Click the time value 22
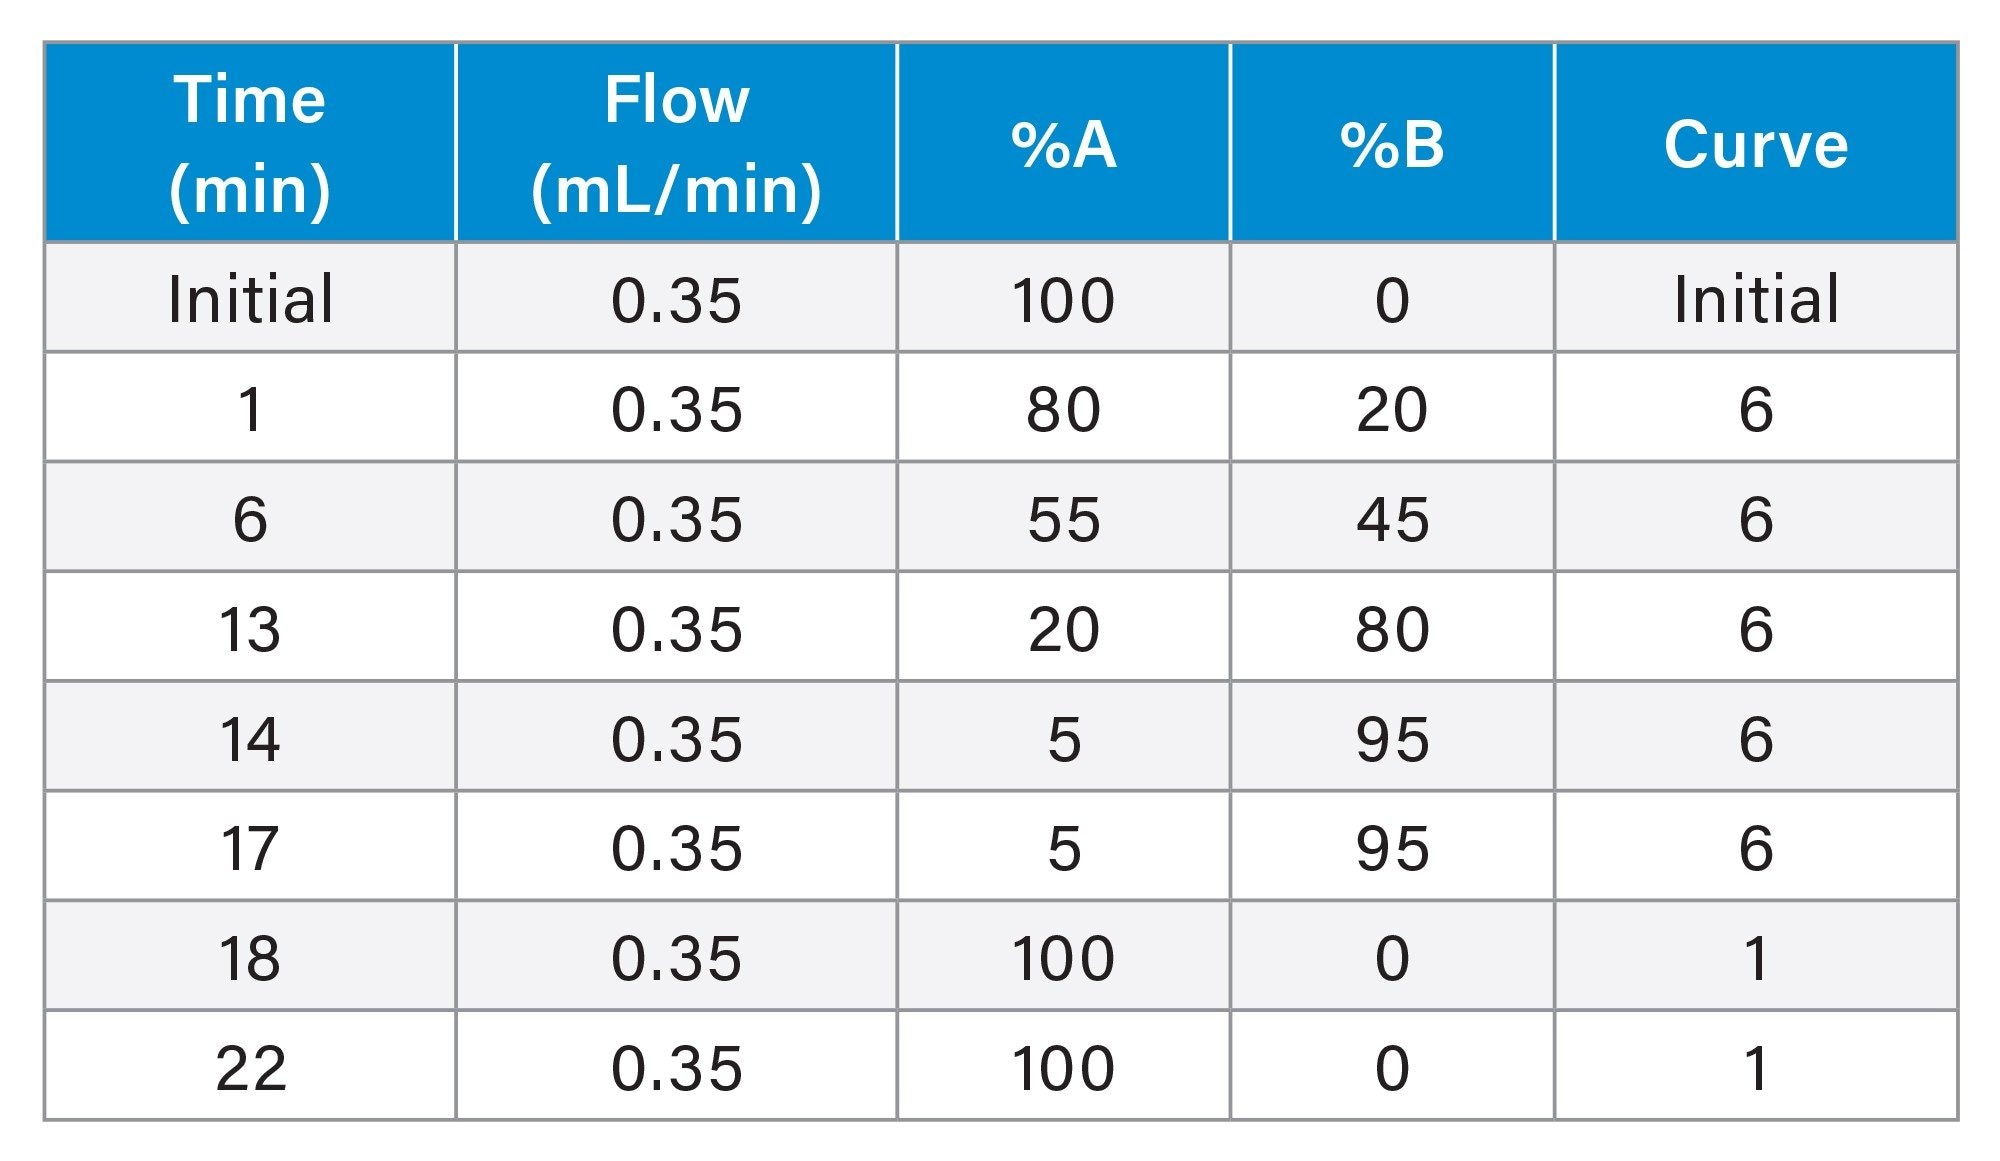This screenshot has height=1161, width=2000. click(250, 1068)
